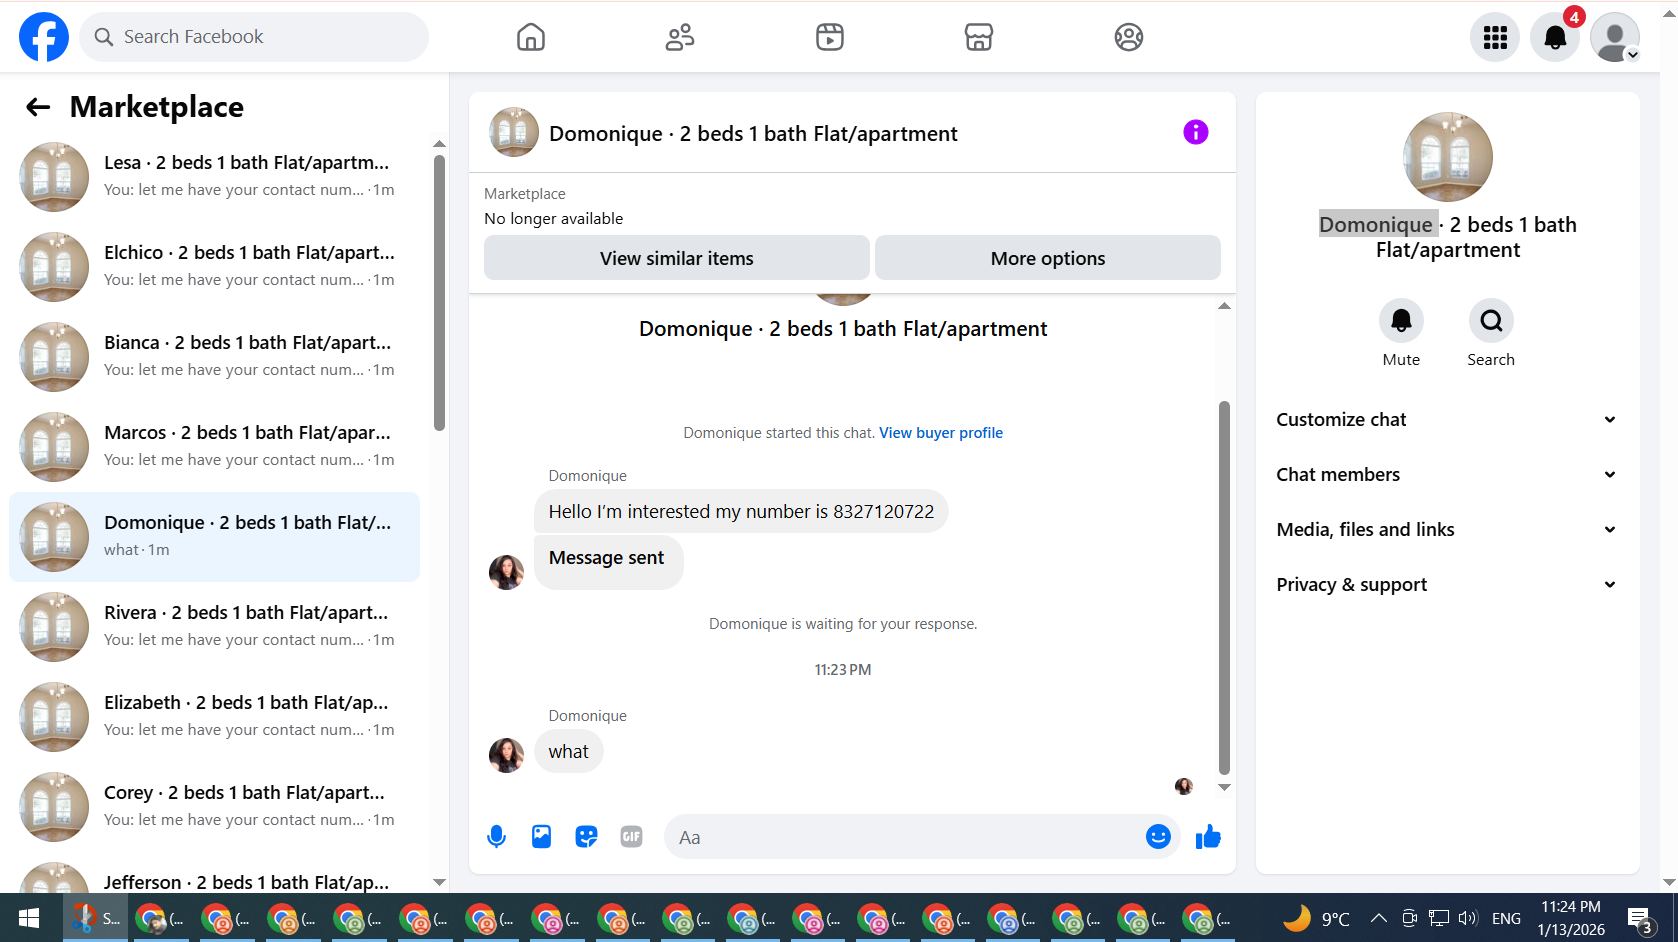Open the Friends icon in top navigation
Viewport: 1678px width, 942px height.
680,37
